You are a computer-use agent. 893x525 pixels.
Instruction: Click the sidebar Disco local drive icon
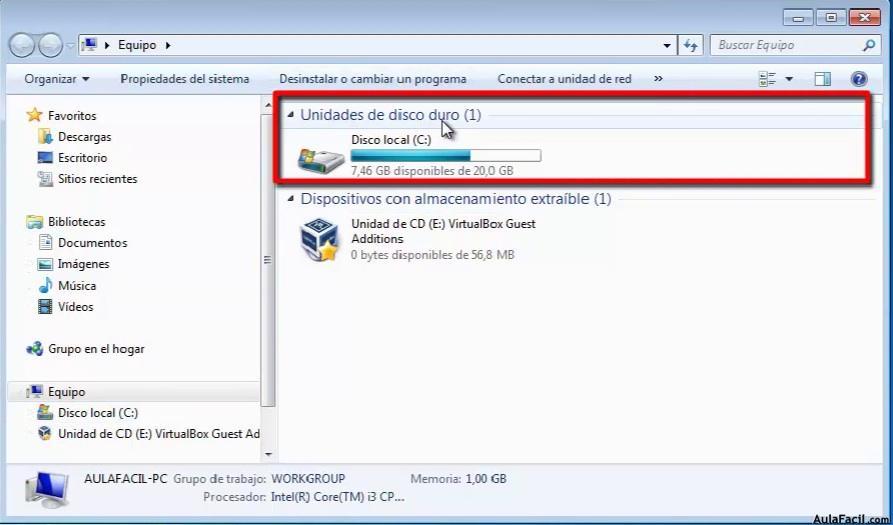pos(45,413)
